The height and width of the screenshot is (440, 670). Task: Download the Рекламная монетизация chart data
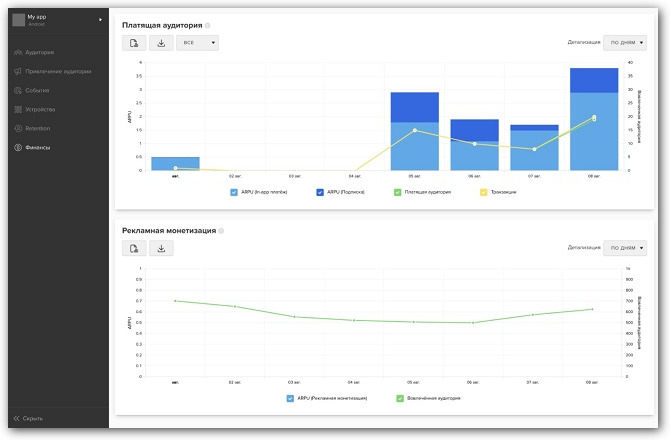point(160,248)
